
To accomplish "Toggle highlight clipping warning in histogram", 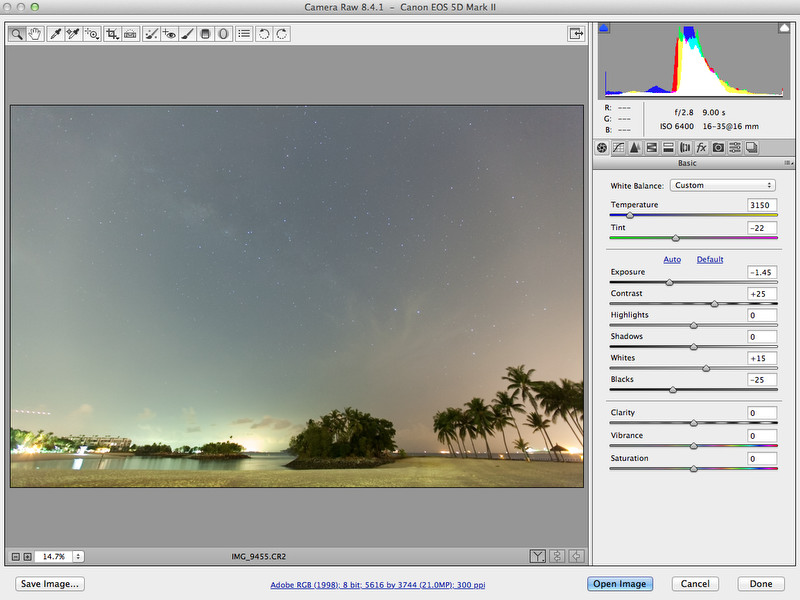I will 784,28.
